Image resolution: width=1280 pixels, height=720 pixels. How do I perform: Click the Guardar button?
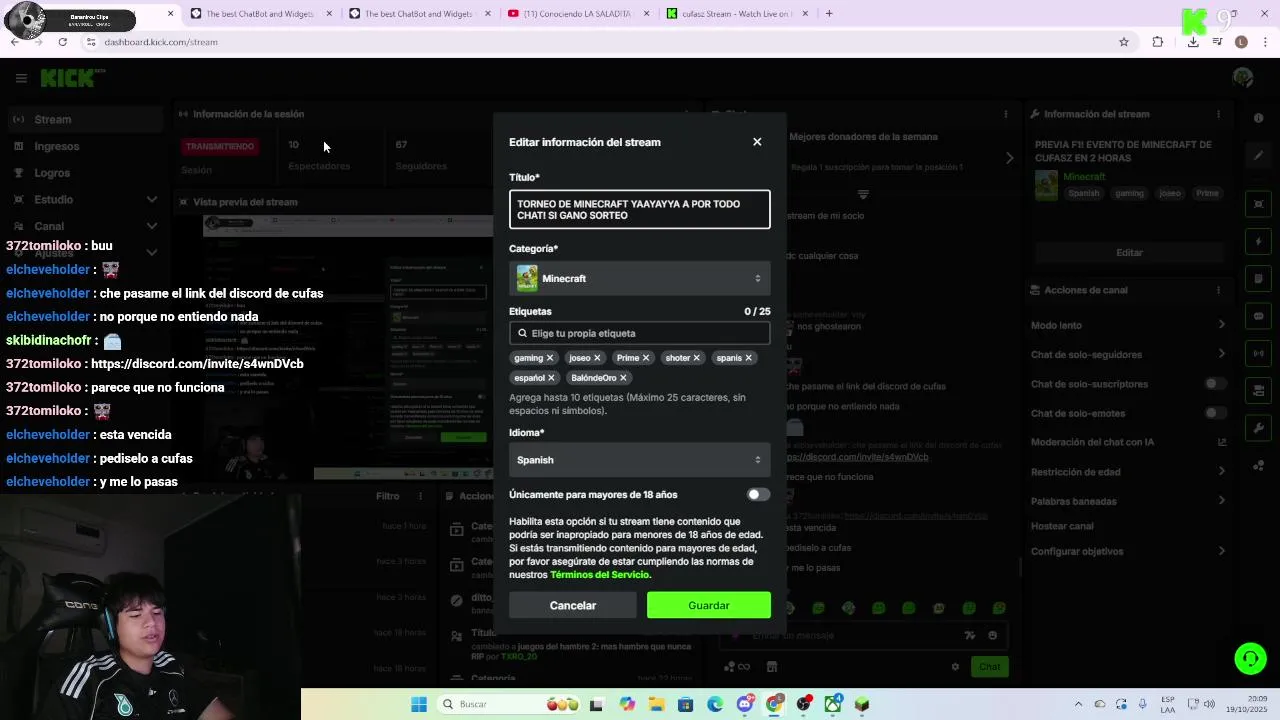pyautogui.click(x=709, y=605)
